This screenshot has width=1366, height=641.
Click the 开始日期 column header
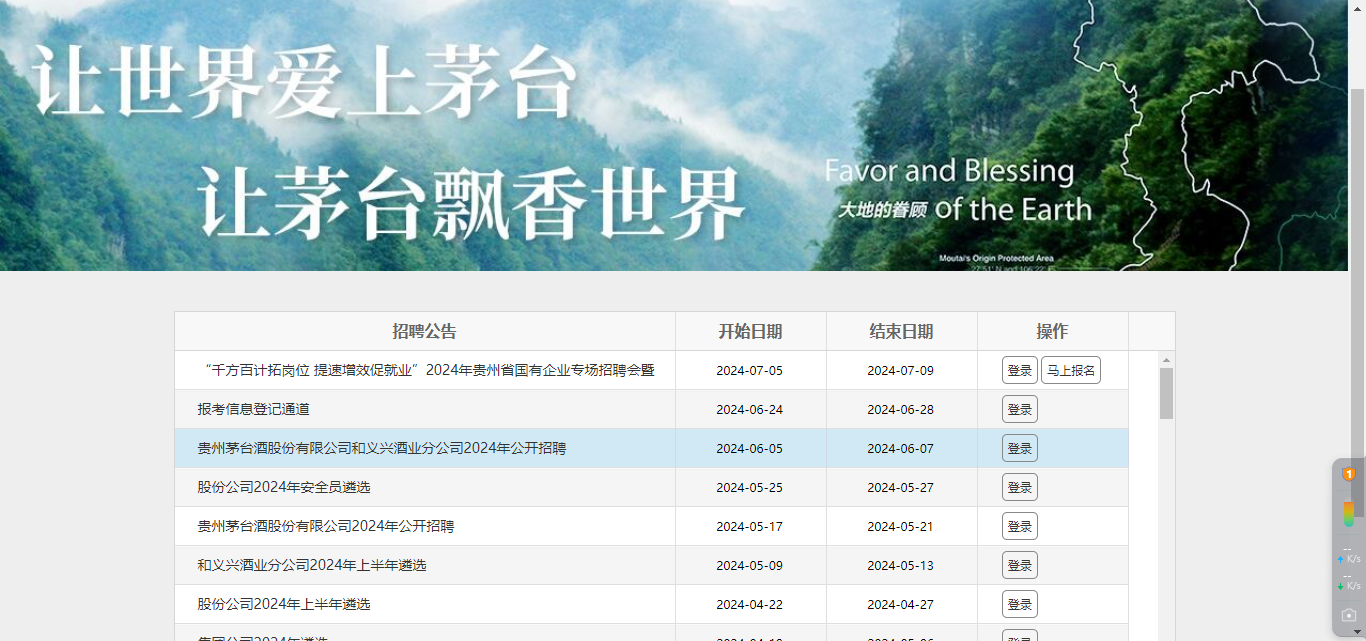(x=751, y=331)
